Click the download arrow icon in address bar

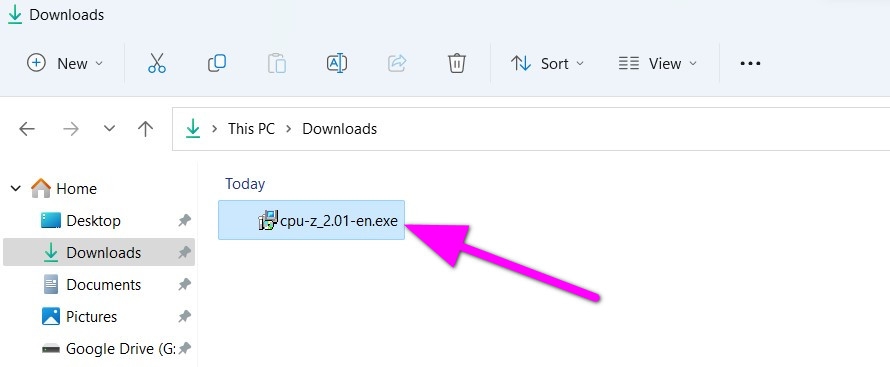point(194,128)
